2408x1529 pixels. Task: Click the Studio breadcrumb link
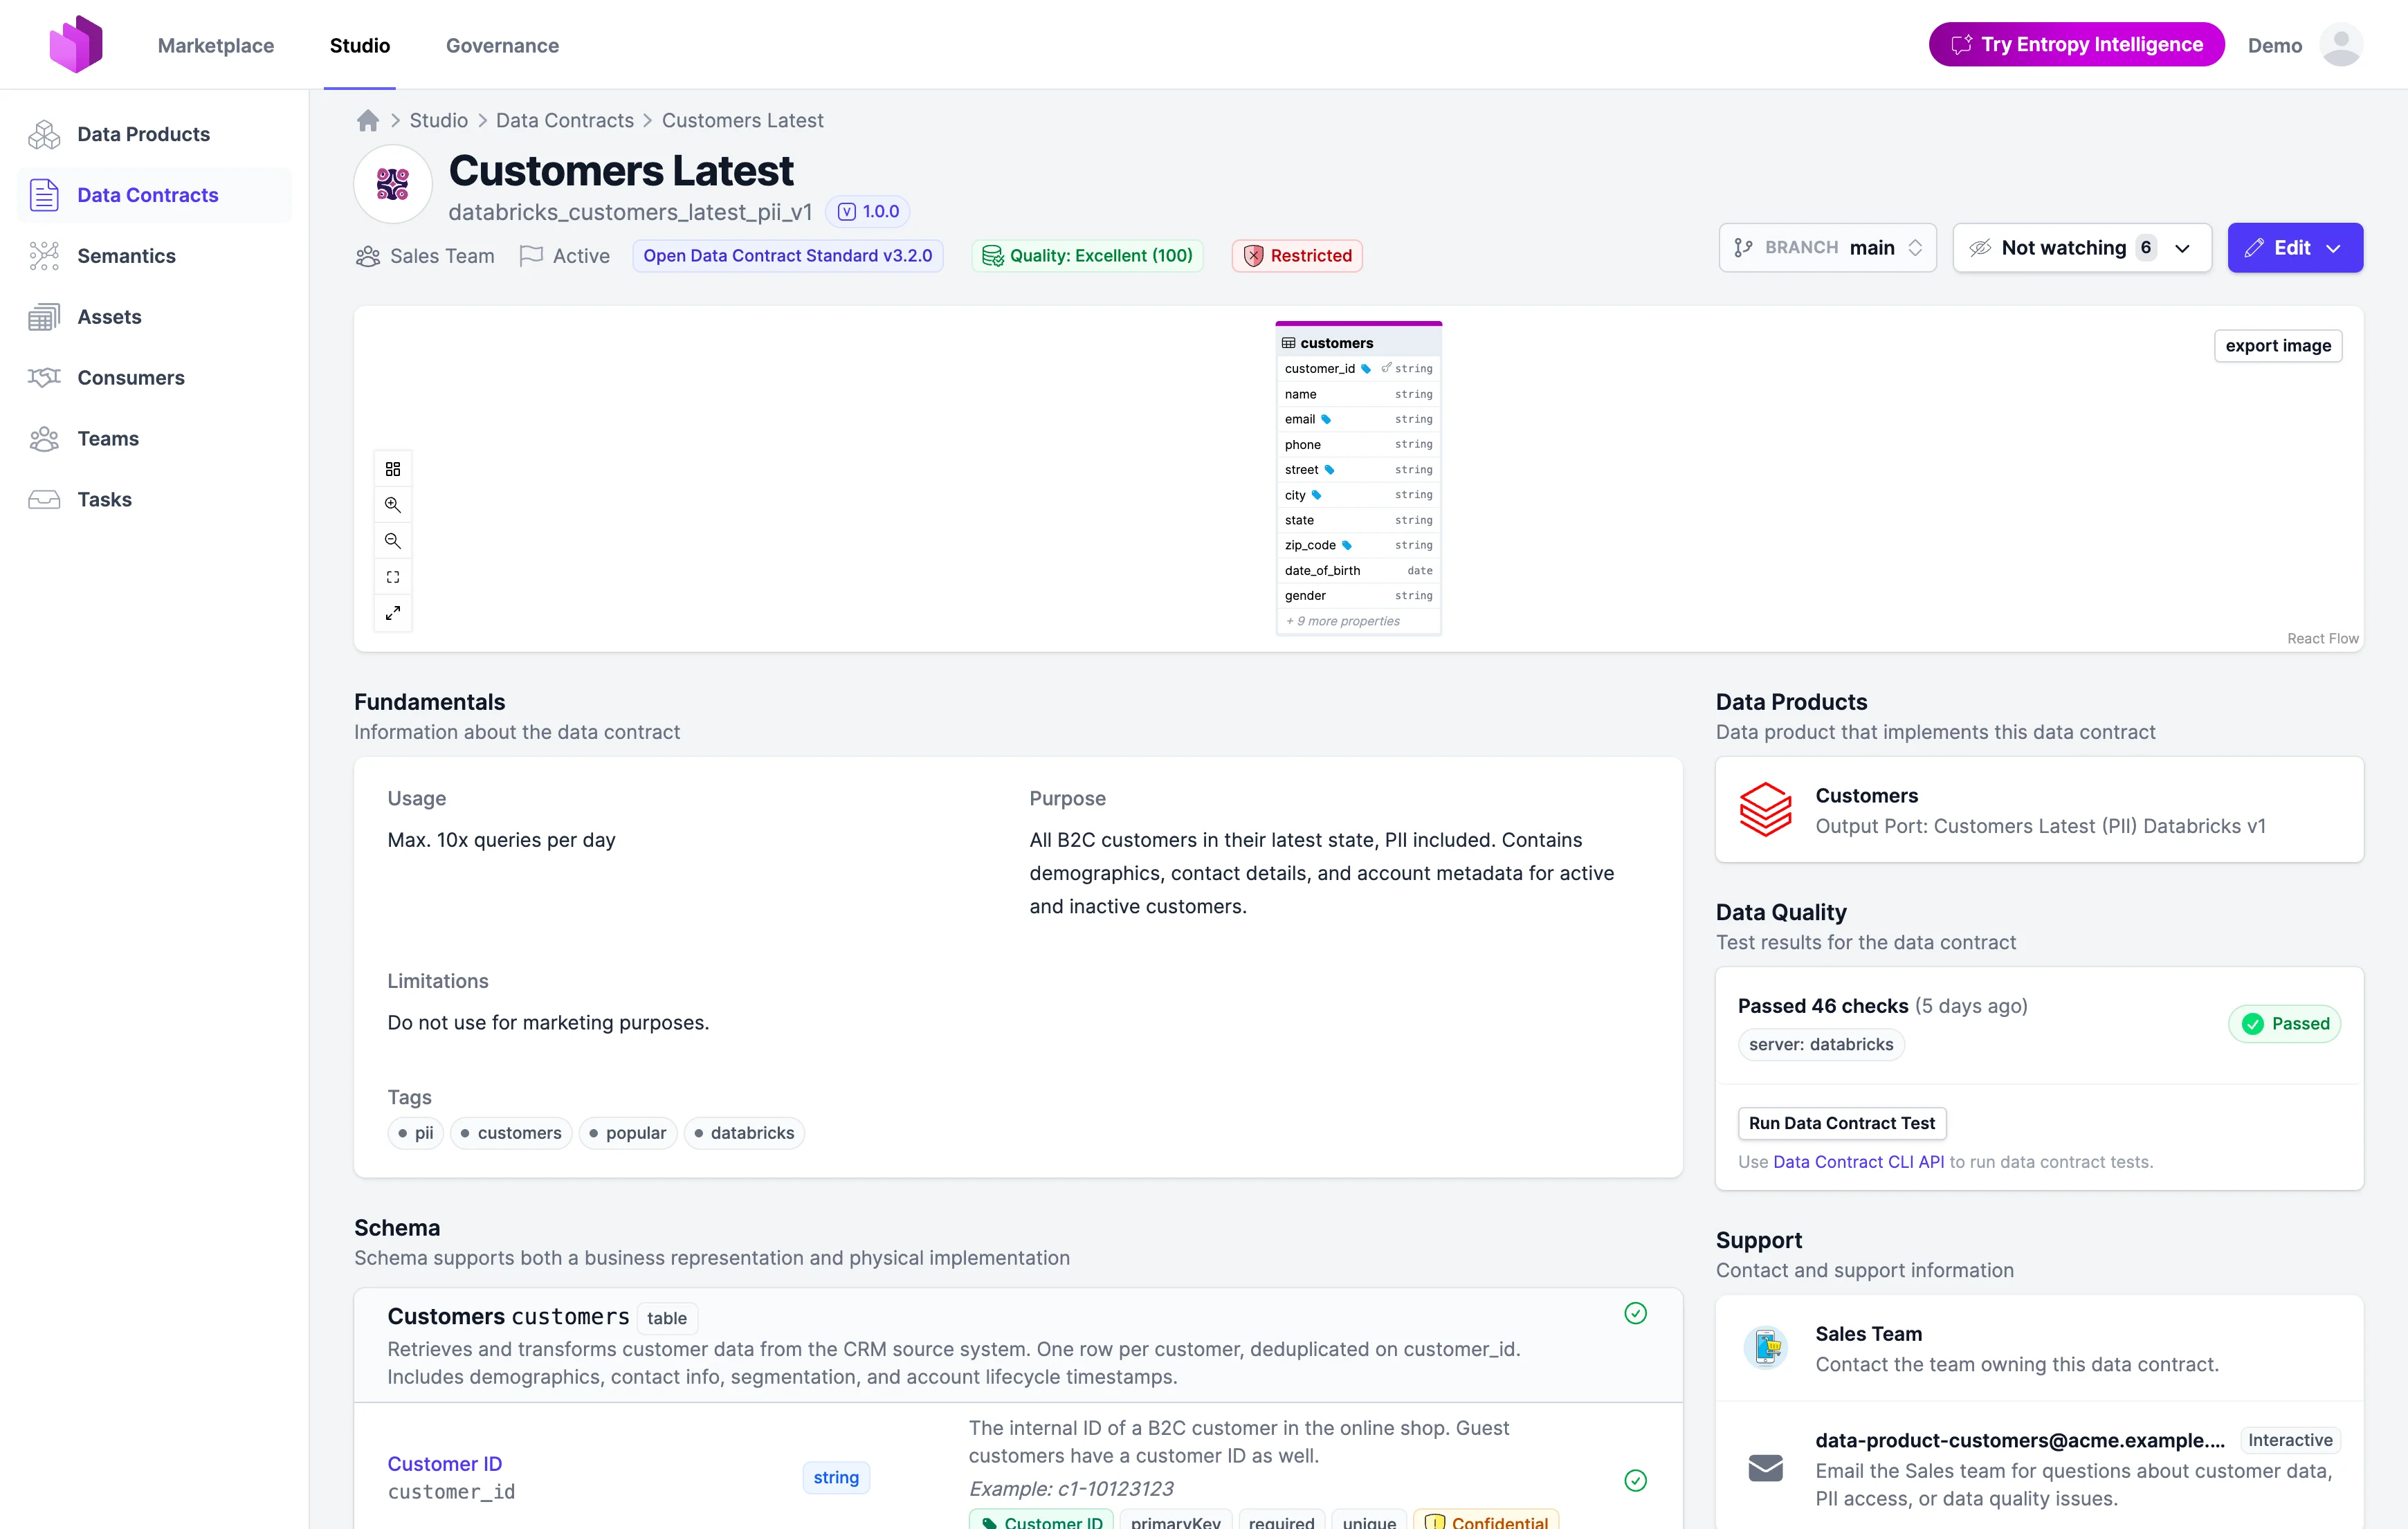click(x=438, y=121)
